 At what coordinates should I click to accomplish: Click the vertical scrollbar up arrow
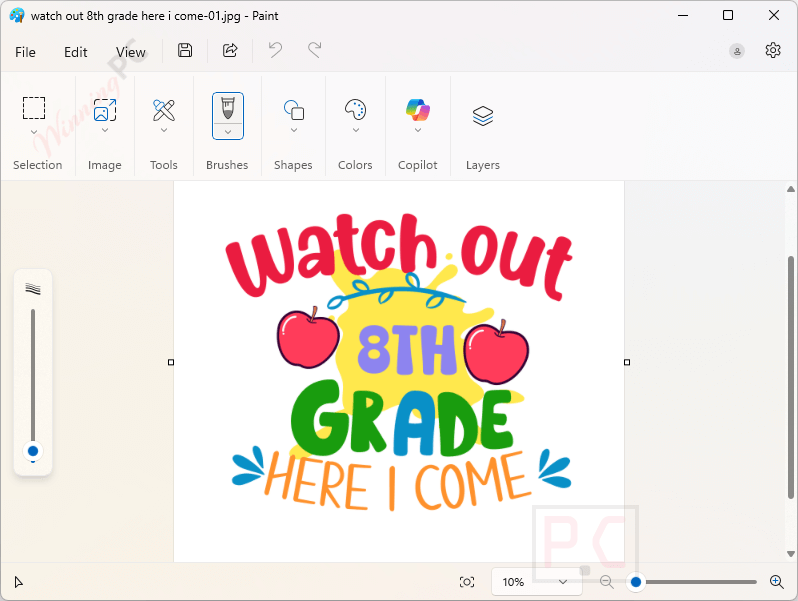(x=791, y=189)
